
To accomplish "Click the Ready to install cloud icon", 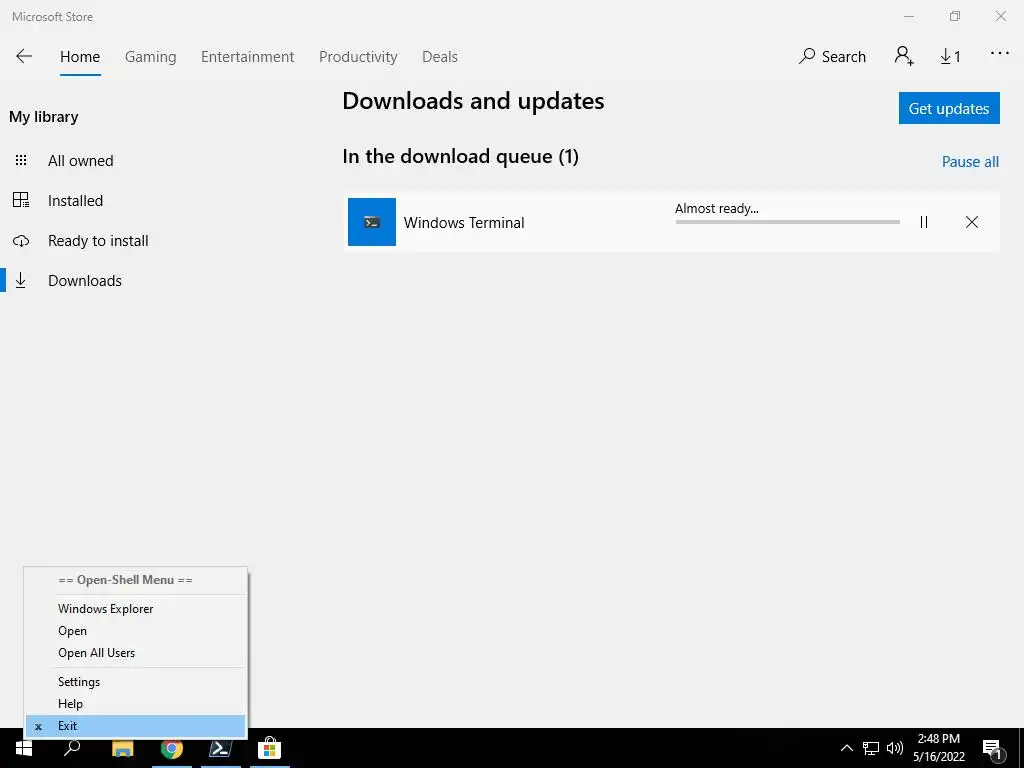I will click(x=21, y=241).
